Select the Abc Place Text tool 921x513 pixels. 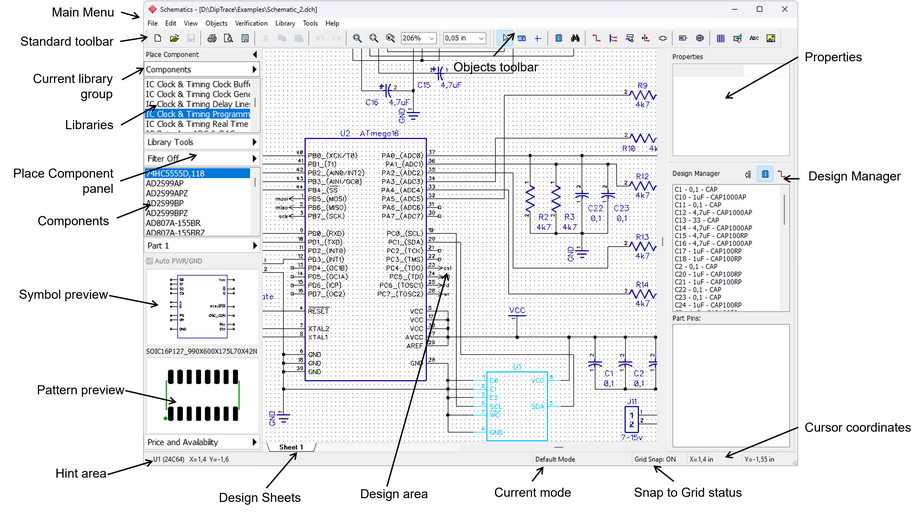click(x=754, y=38)
